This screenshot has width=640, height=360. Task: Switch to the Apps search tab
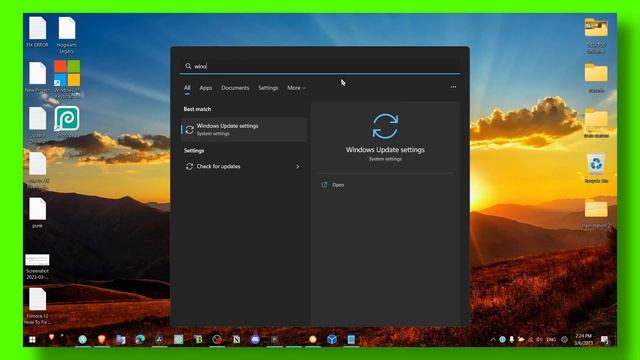[x=206, y=88]
